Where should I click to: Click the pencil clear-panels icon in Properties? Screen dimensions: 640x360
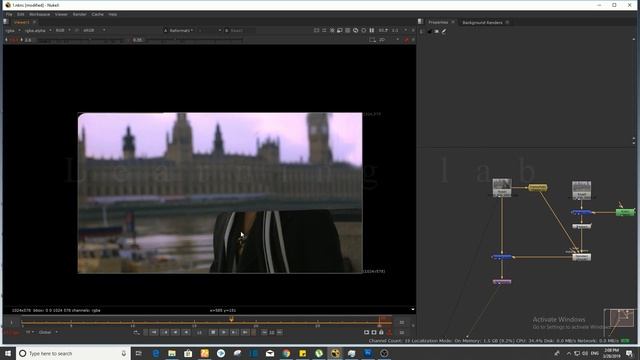(x=444, y=31)
